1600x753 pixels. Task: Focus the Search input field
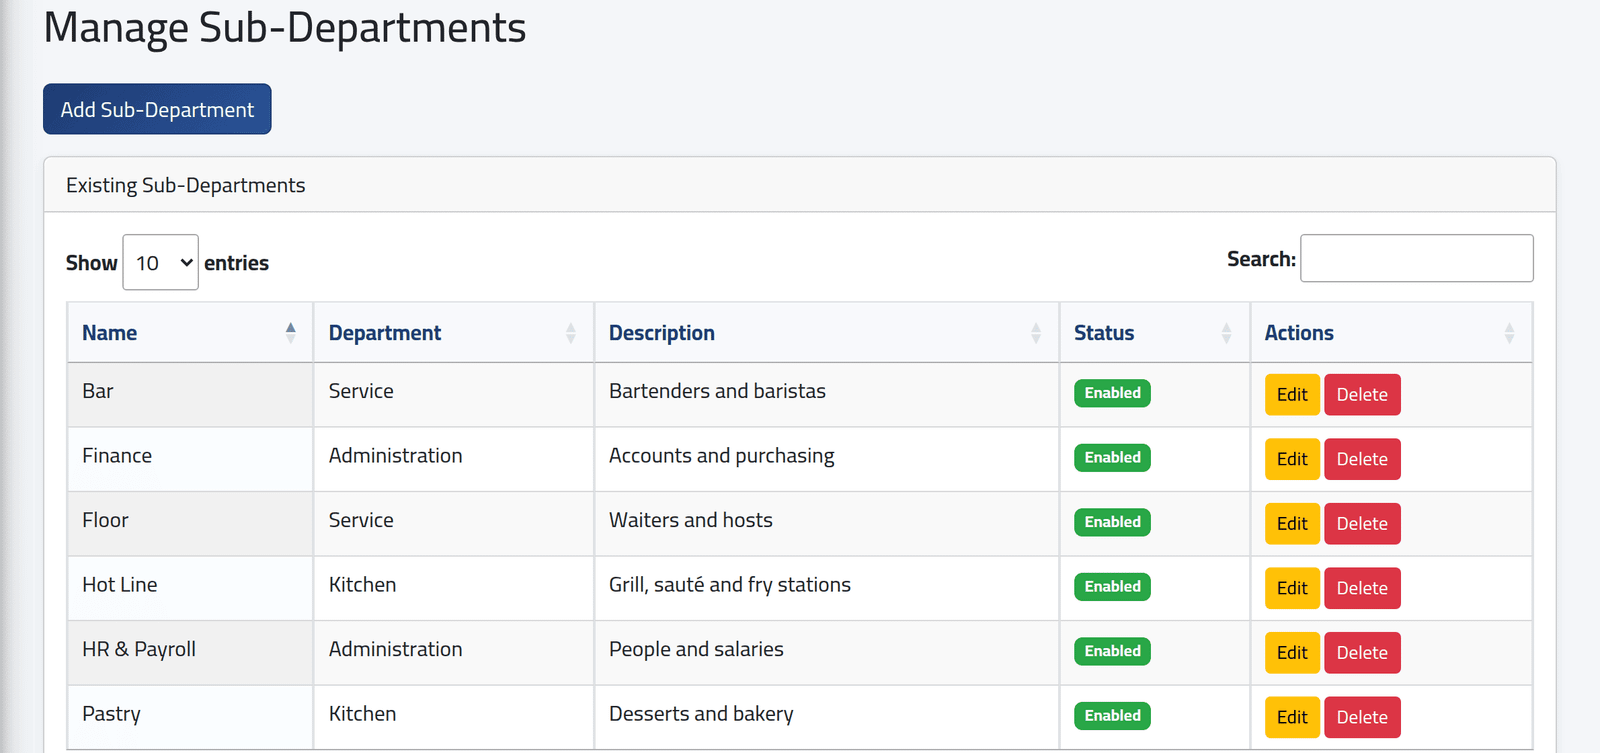pyautogui.click(x=1416, y=258)
